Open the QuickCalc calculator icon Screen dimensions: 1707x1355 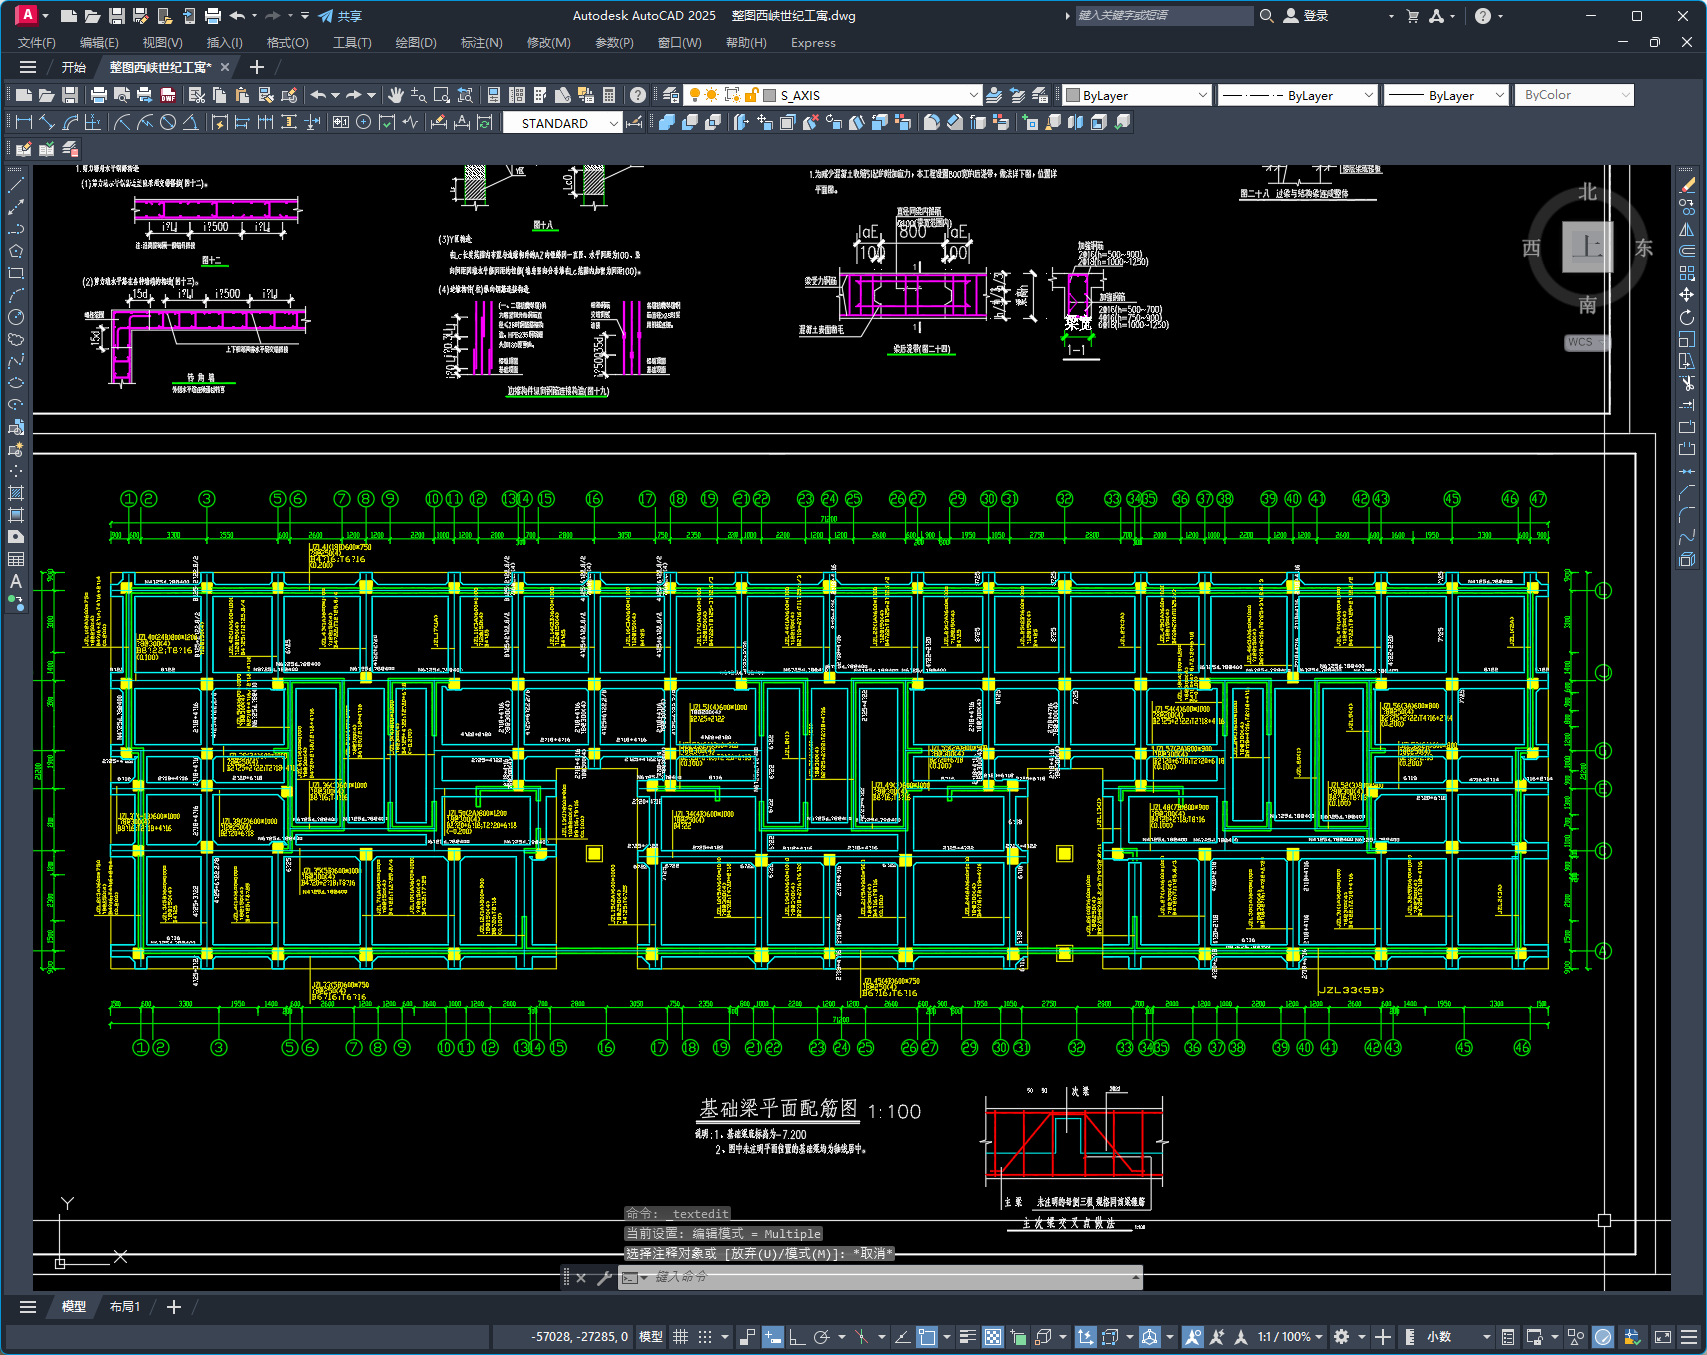click(609, 95)
